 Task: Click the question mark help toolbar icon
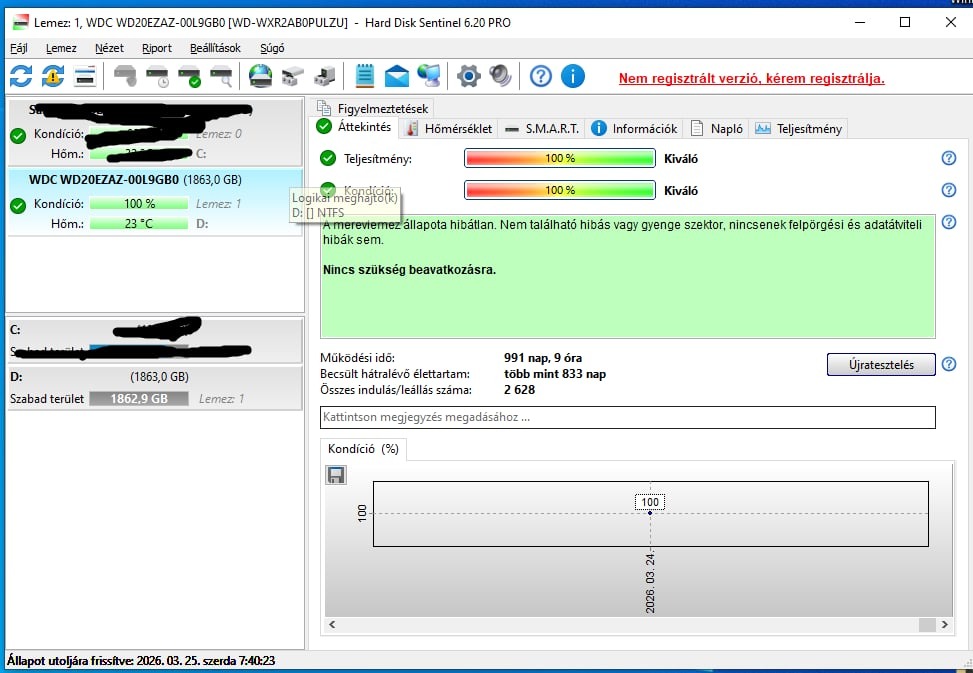(x=540, y=76)
